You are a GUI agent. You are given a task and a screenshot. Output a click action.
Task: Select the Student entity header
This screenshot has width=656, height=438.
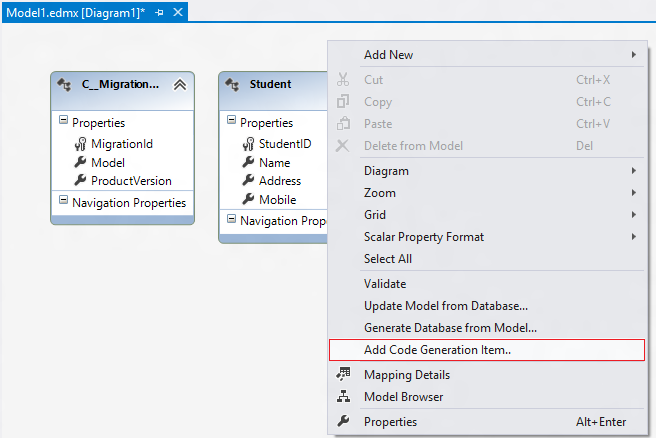point(271,85)
